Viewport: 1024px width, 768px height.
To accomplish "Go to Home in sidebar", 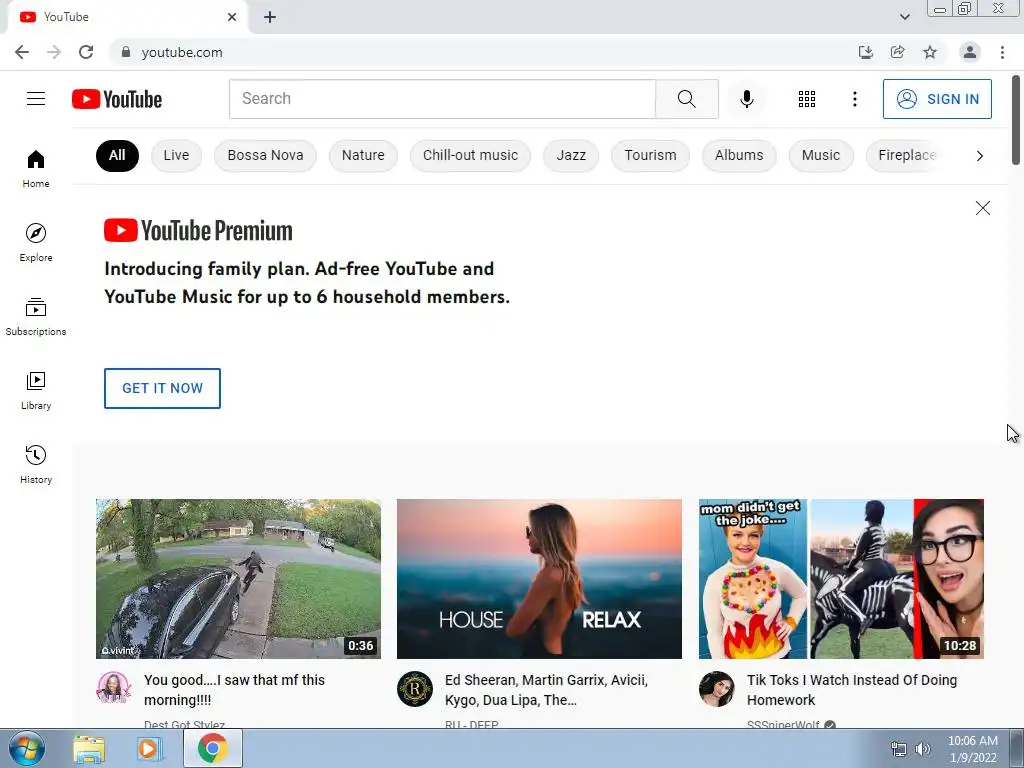I will [x=36, y=168].
